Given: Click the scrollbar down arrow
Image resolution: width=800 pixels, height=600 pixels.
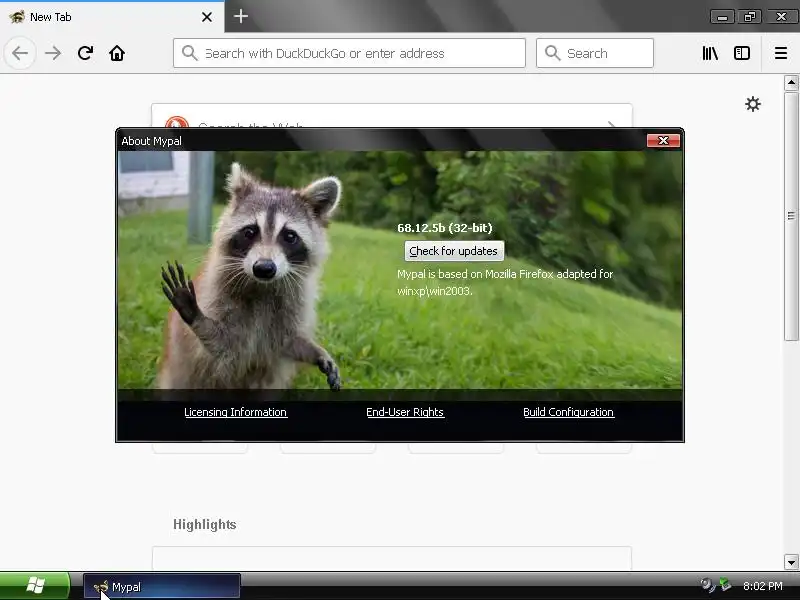Looking at the screenshot, I should tap(791, 562).
